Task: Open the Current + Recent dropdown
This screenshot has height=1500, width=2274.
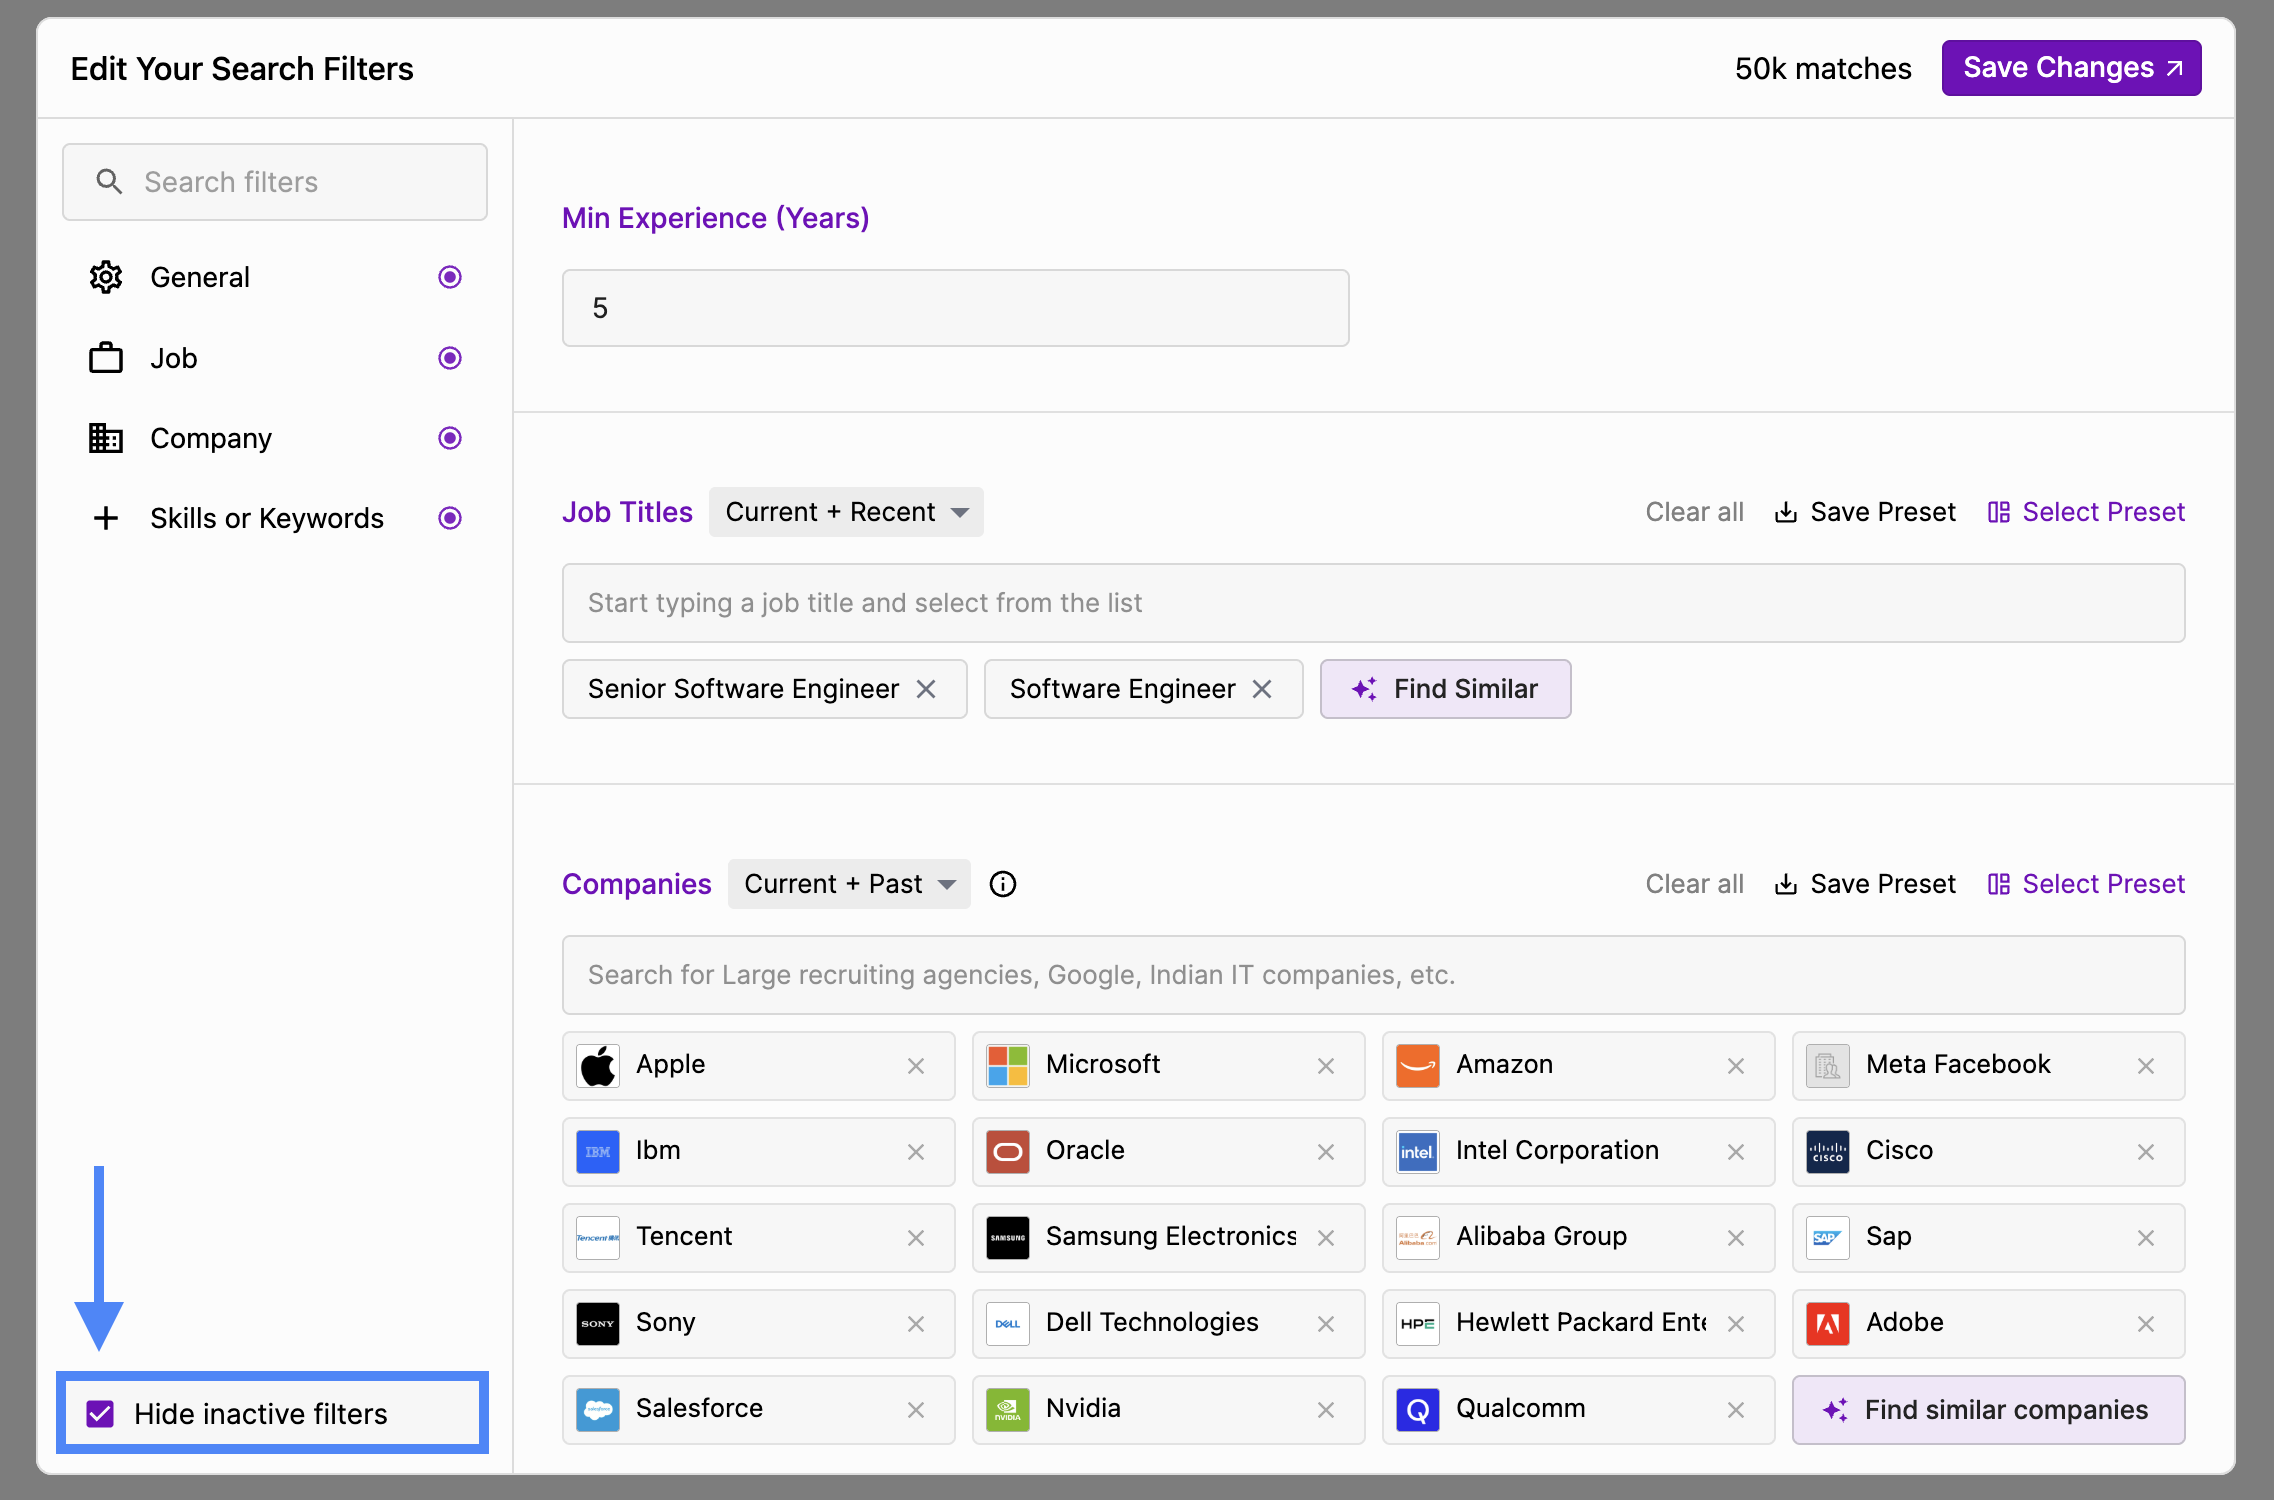Action: pos(846,512)
